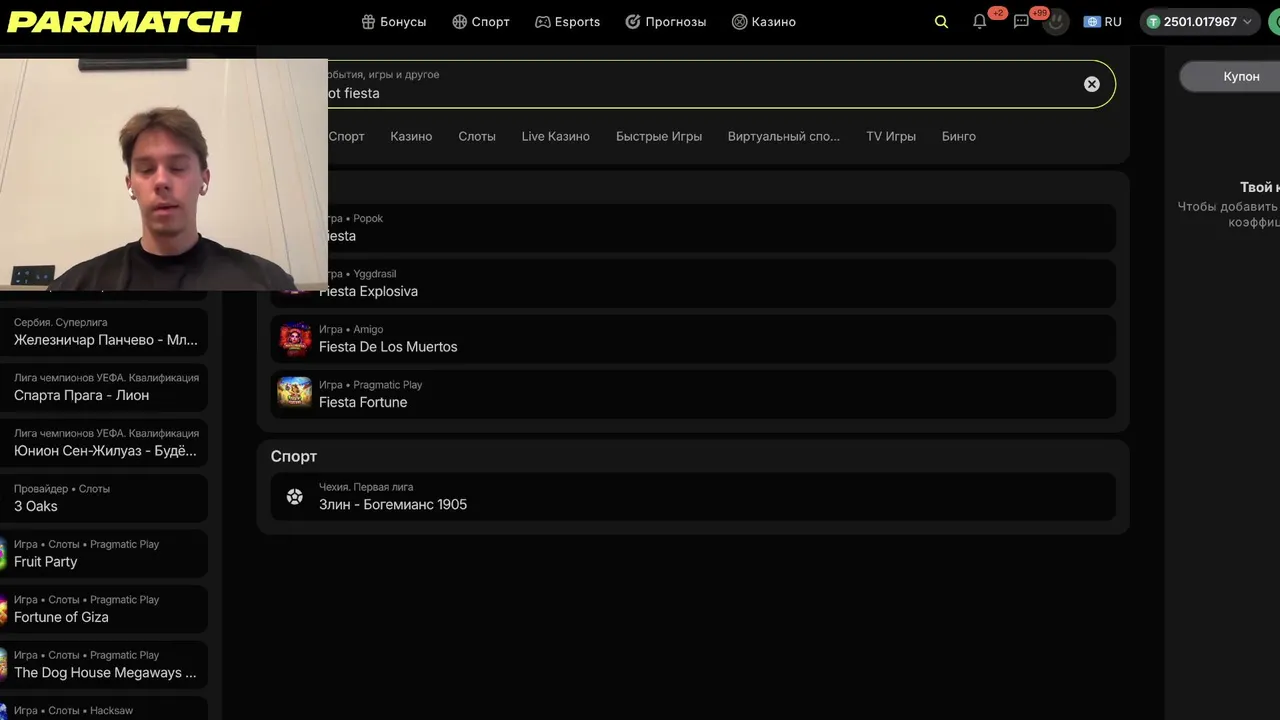
Task: Filter search results by Казино tab
Action: 411,136
